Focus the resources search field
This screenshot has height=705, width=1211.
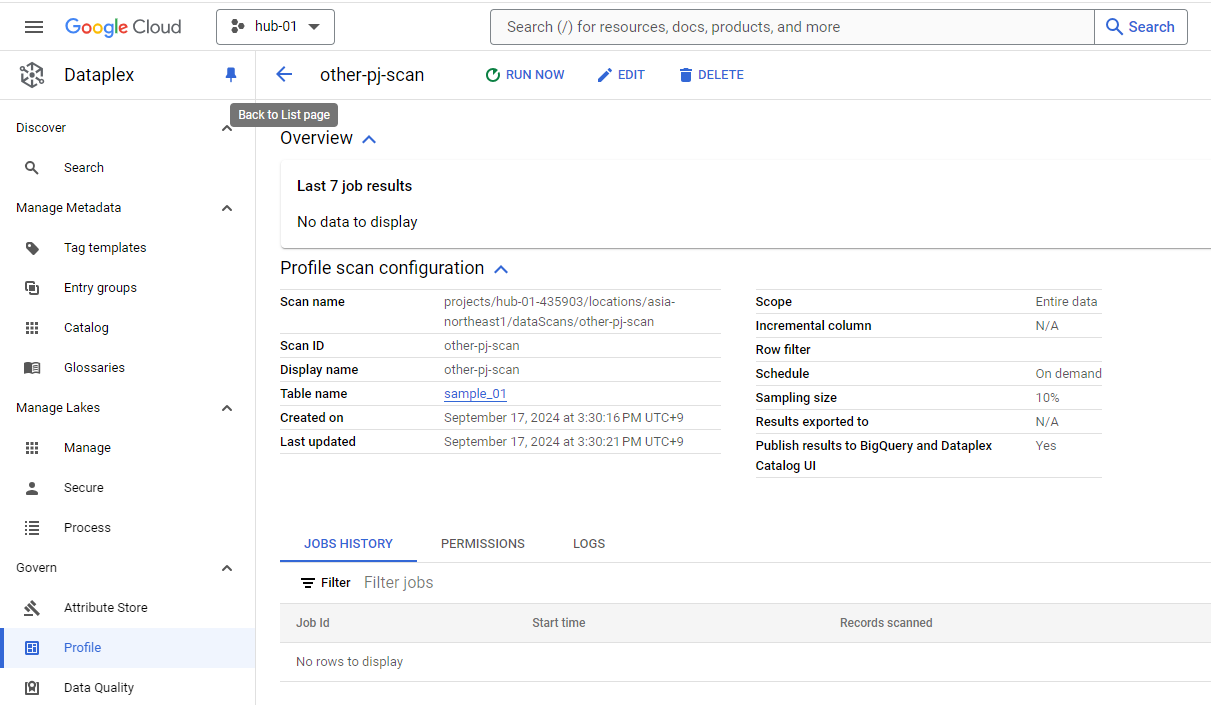(792, 27)
